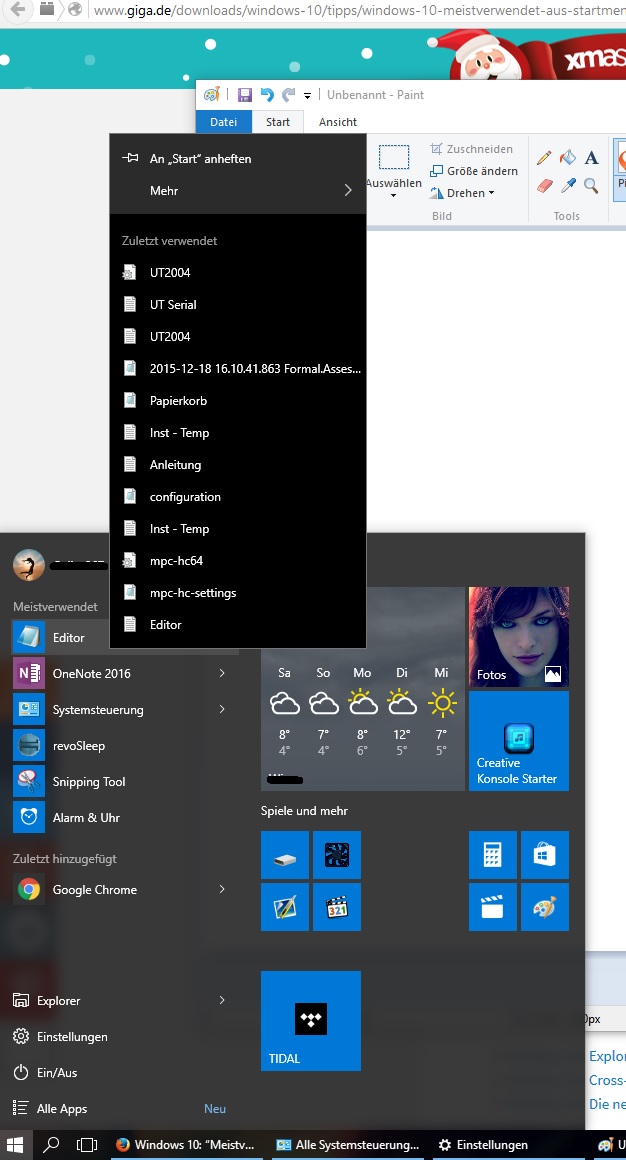Select the Eraser tool in Paint
The image size is (626, 1160).
[x=544, y=185]
